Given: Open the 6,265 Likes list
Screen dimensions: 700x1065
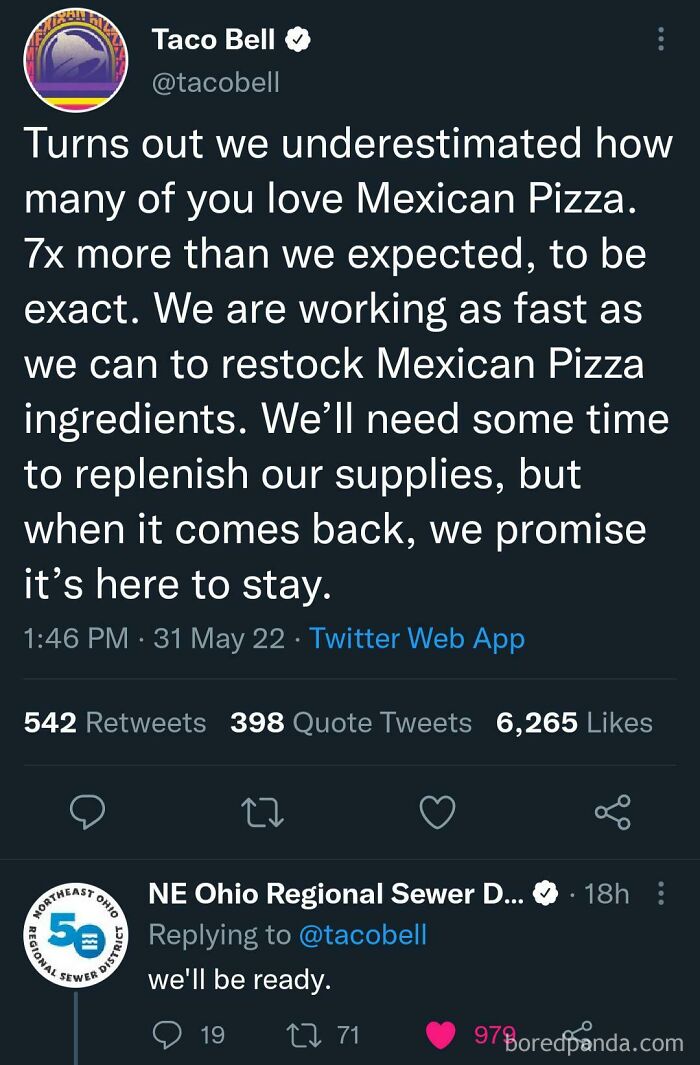Looking at the screenshot, I should [x=574, y=722].
